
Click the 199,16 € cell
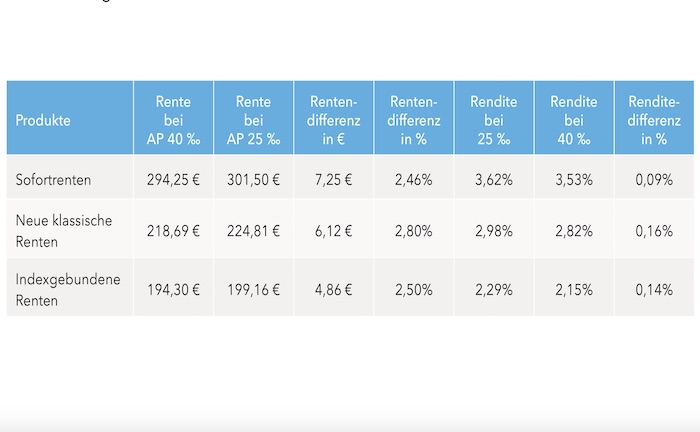point(253,289)
